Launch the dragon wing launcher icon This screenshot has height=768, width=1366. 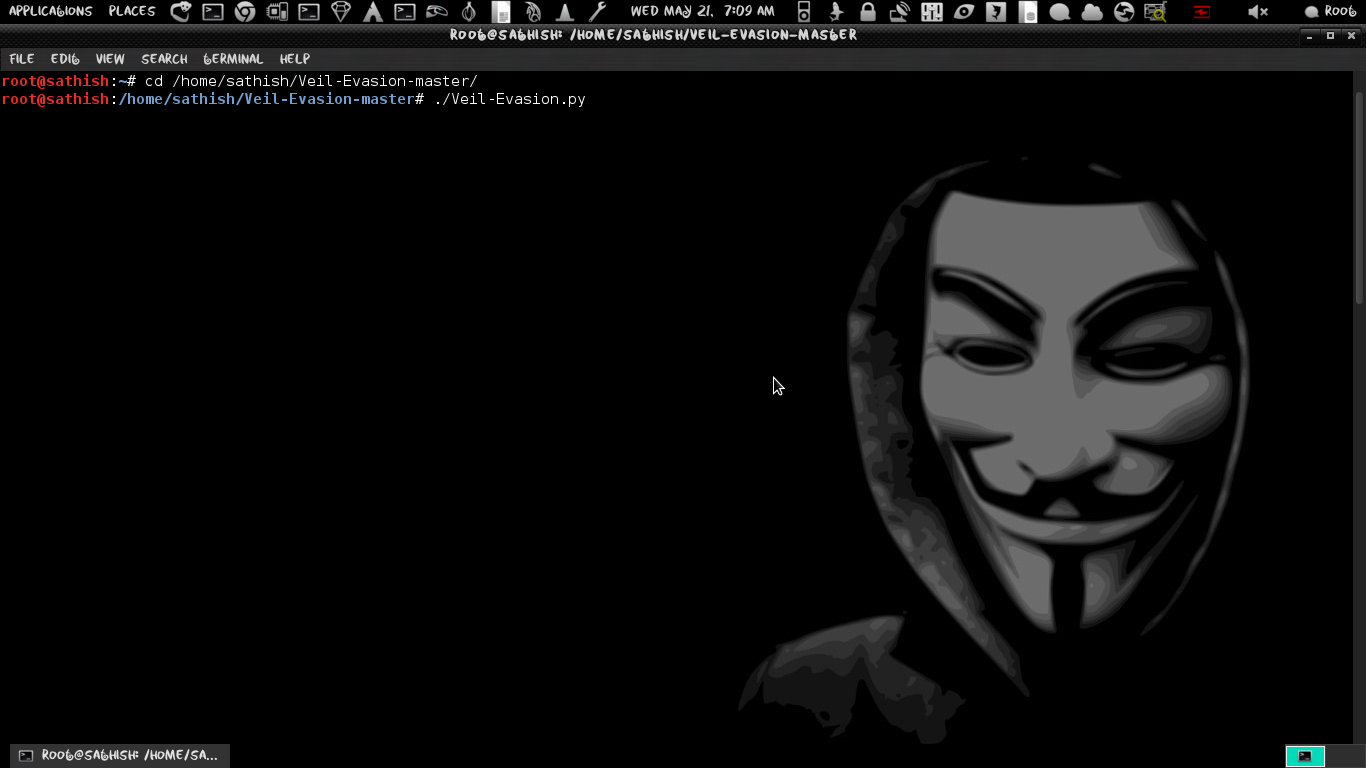click(x=533, y=12)
